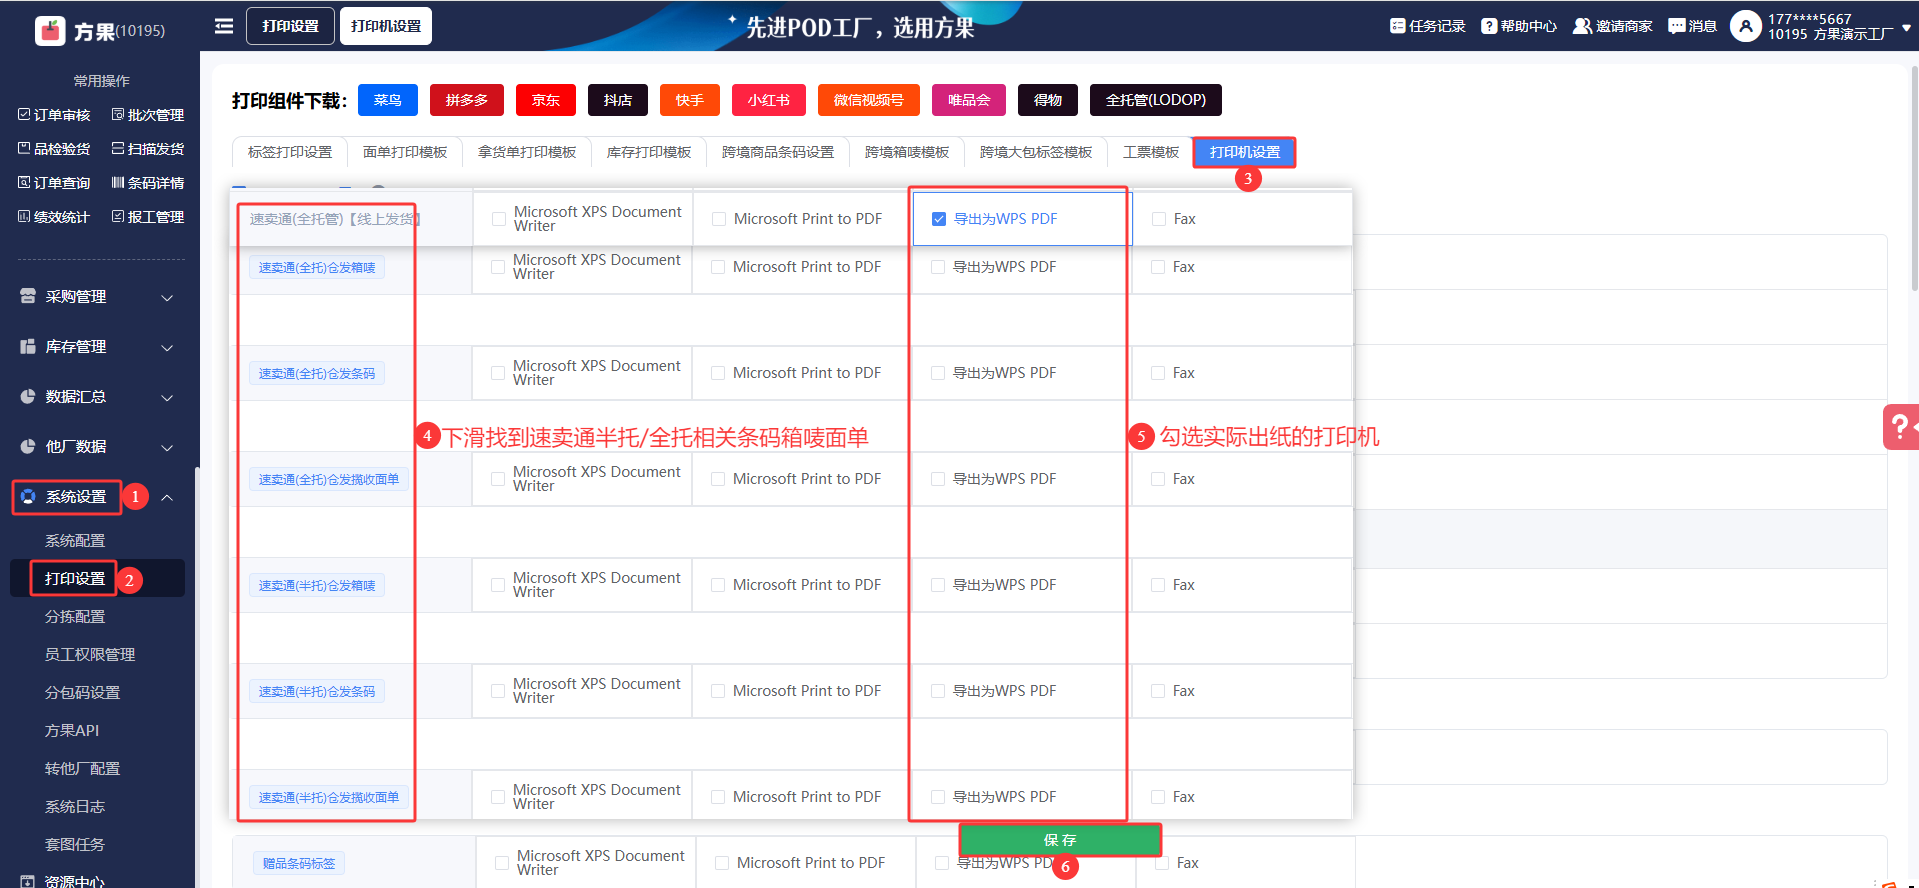The width and height of the screenshot is (1919, 888).
Task: Click the 系统设置 gear icon
Action: [28, 497]
